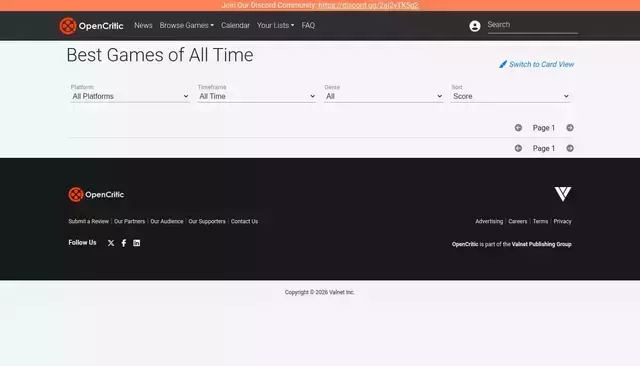Click Submit a Review link
Image resolution: width=640 pixels, height=366 pixels.
(89, 221)
